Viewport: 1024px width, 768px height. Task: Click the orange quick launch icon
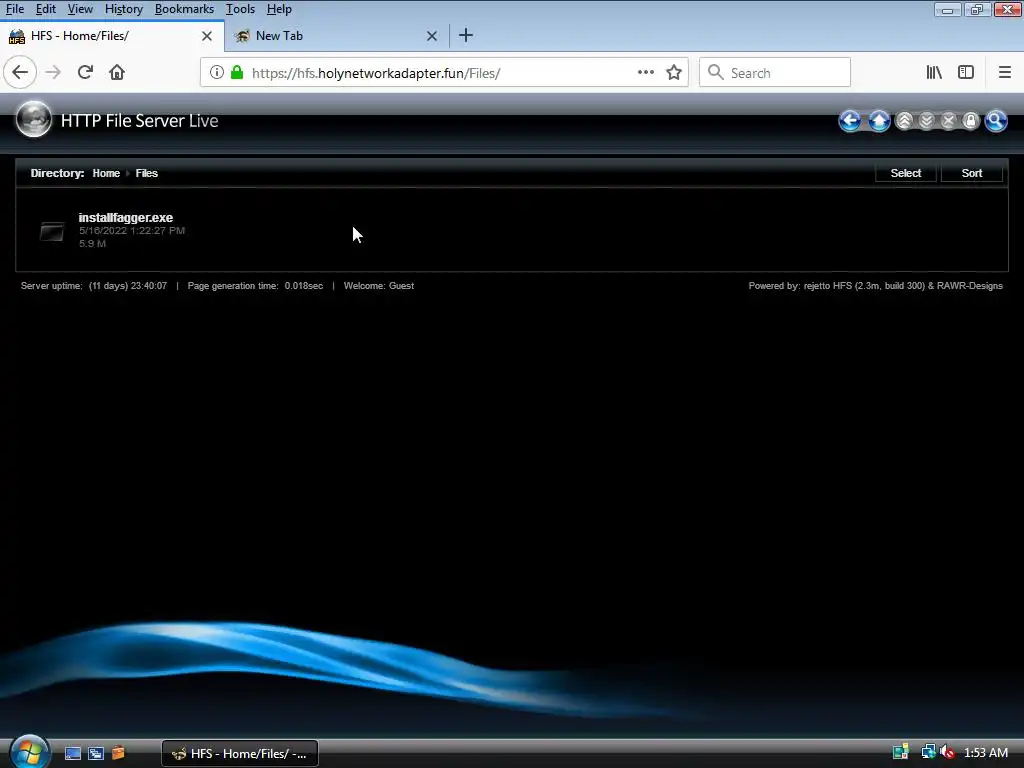(x=118, y=753)
